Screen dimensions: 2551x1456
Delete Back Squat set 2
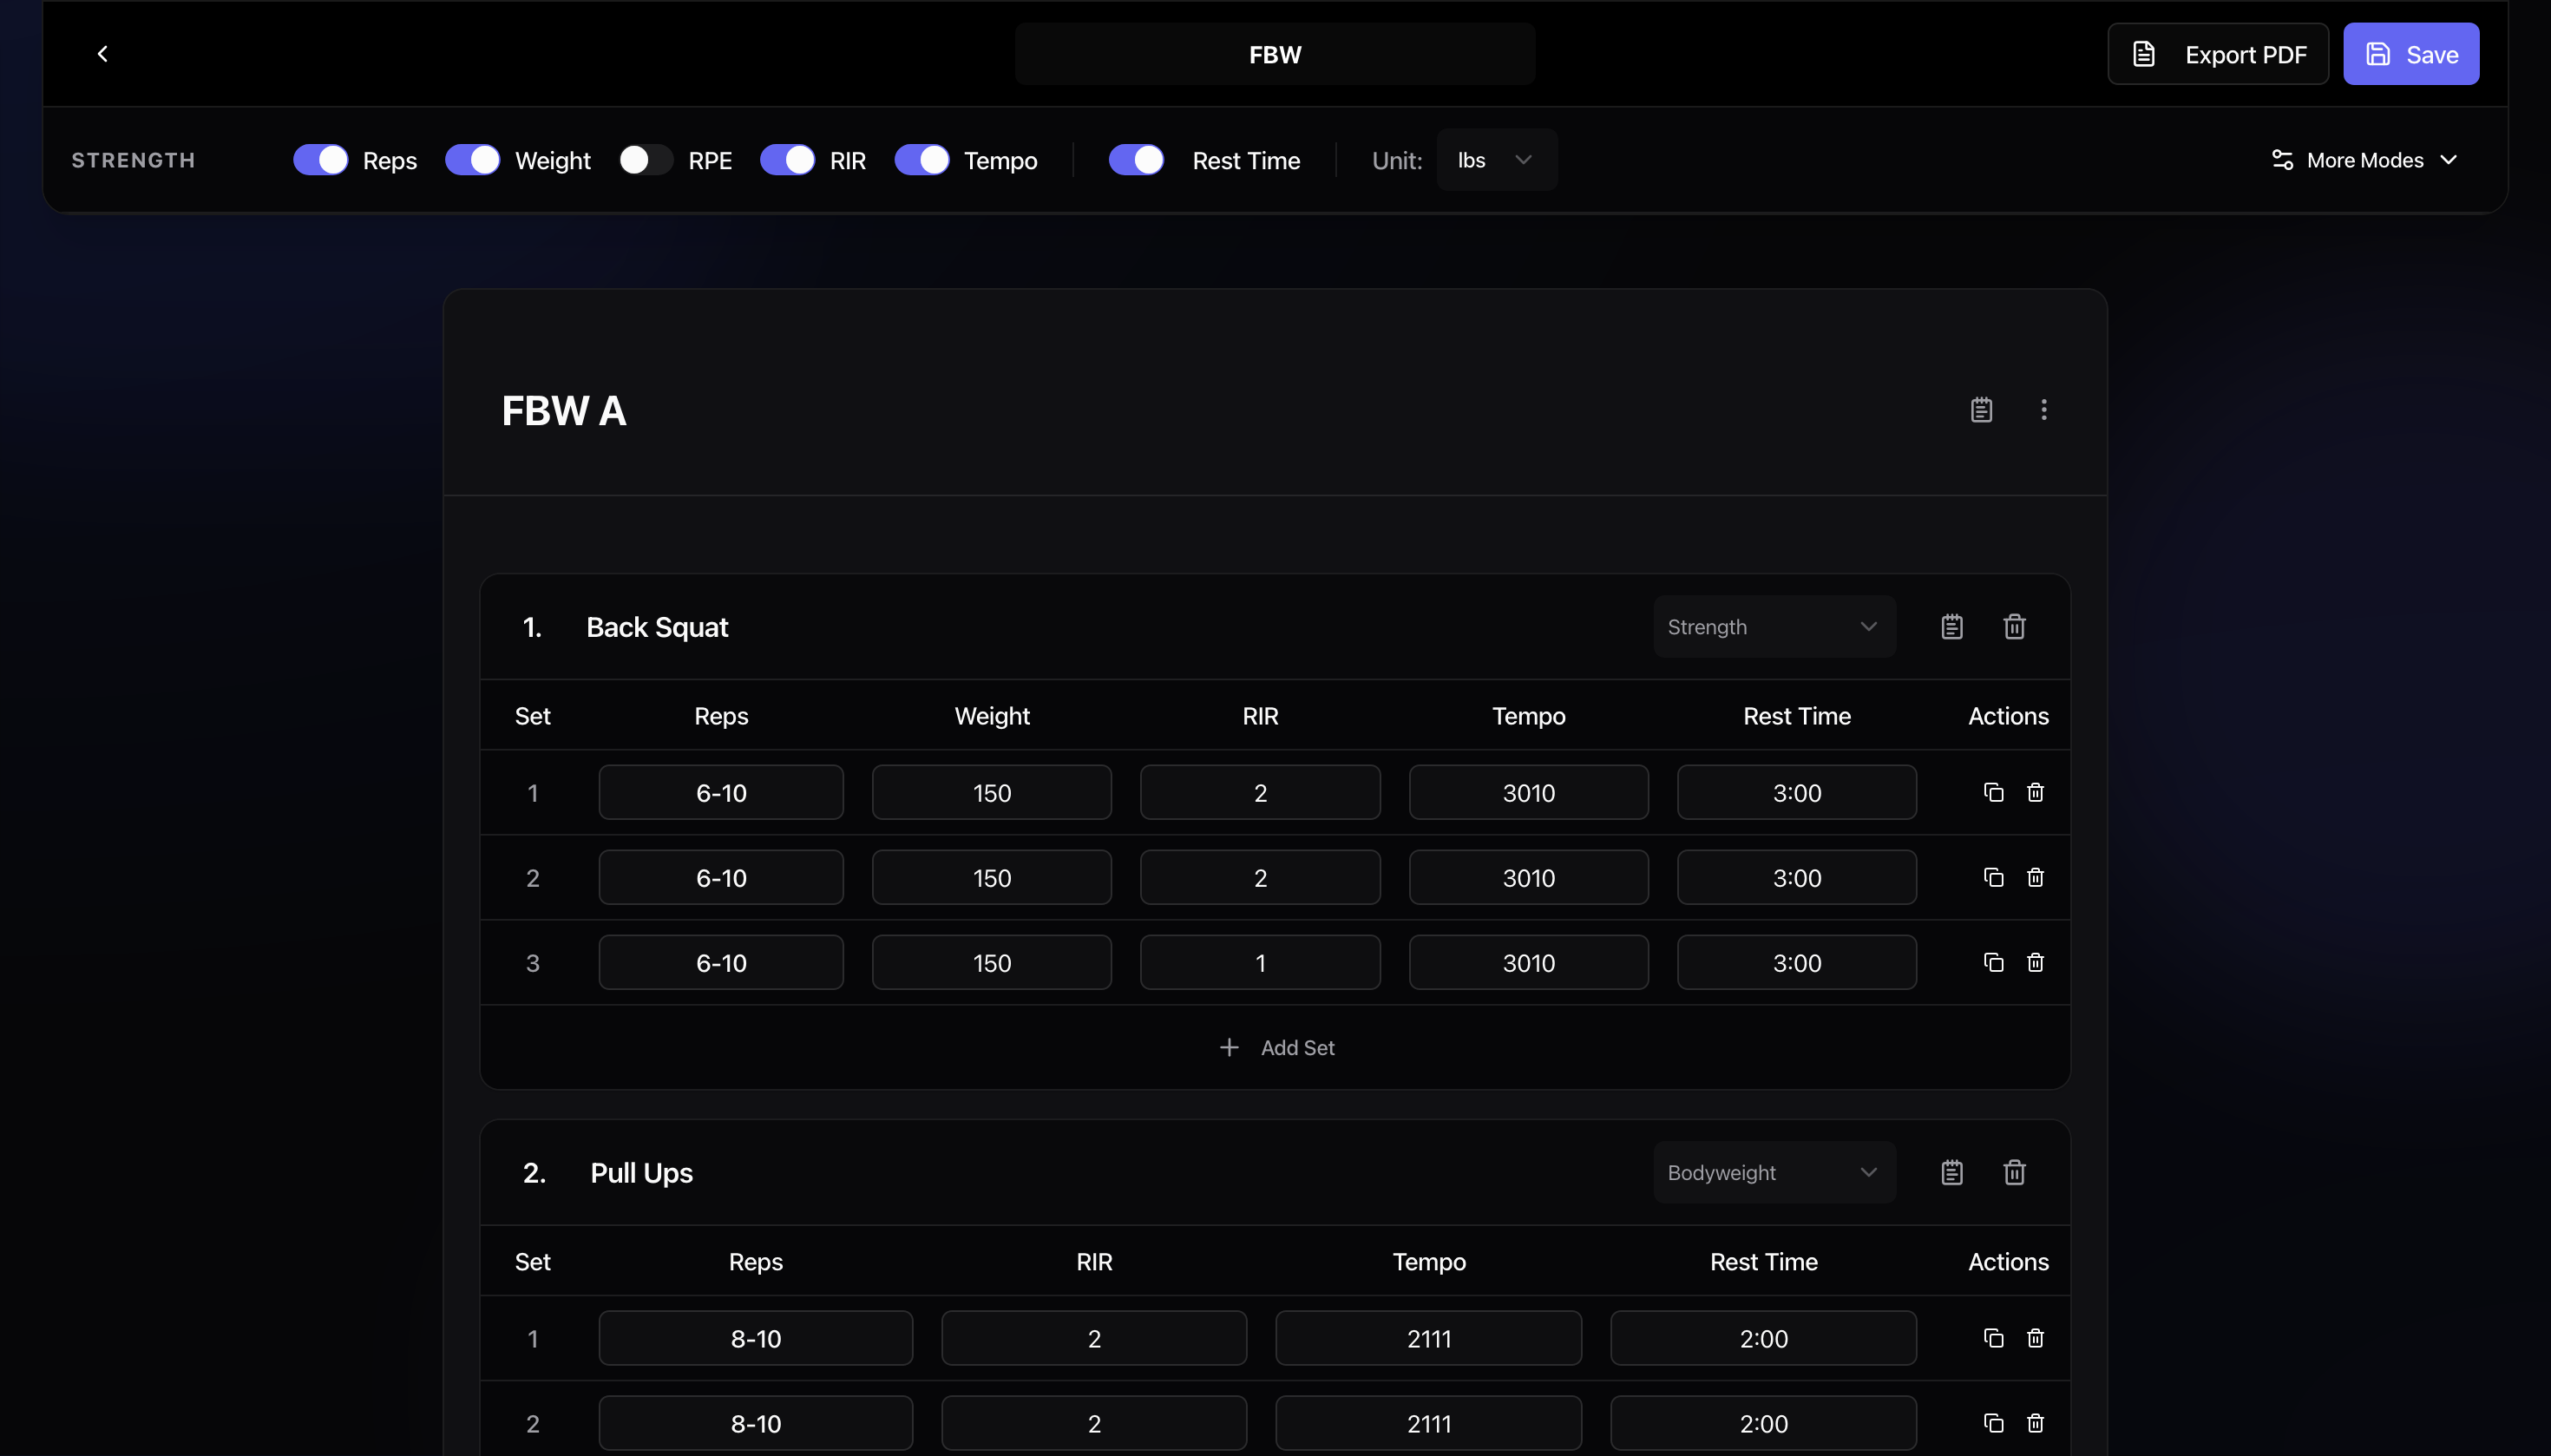(2034, 878)
